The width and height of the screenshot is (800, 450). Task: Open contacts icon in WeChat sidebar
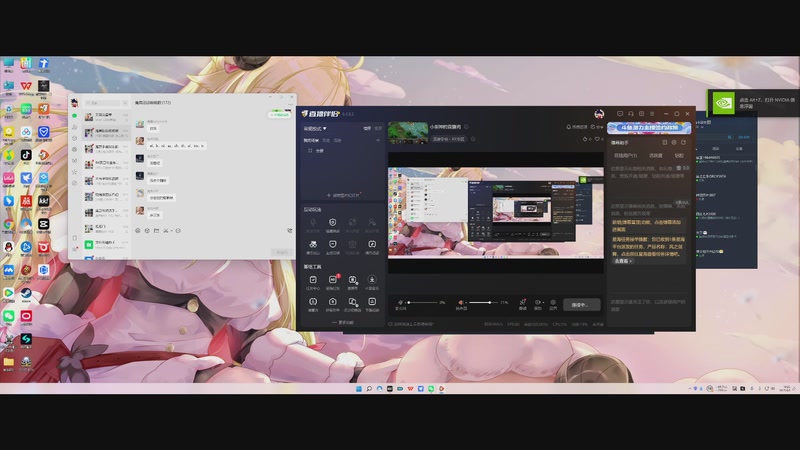pyautogui.click(x=75, y=127)
